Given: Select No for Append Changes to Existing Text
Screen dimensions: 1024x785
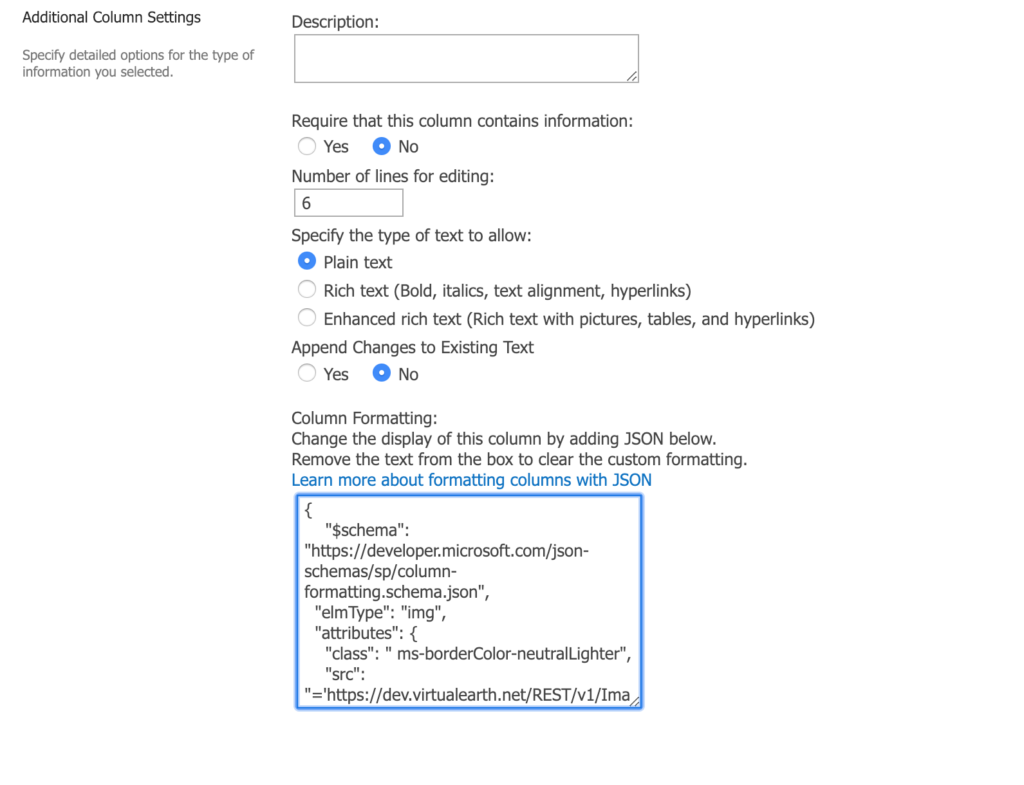Looking at the screenshot, I should pyautogui.click(x=381, y=374).
